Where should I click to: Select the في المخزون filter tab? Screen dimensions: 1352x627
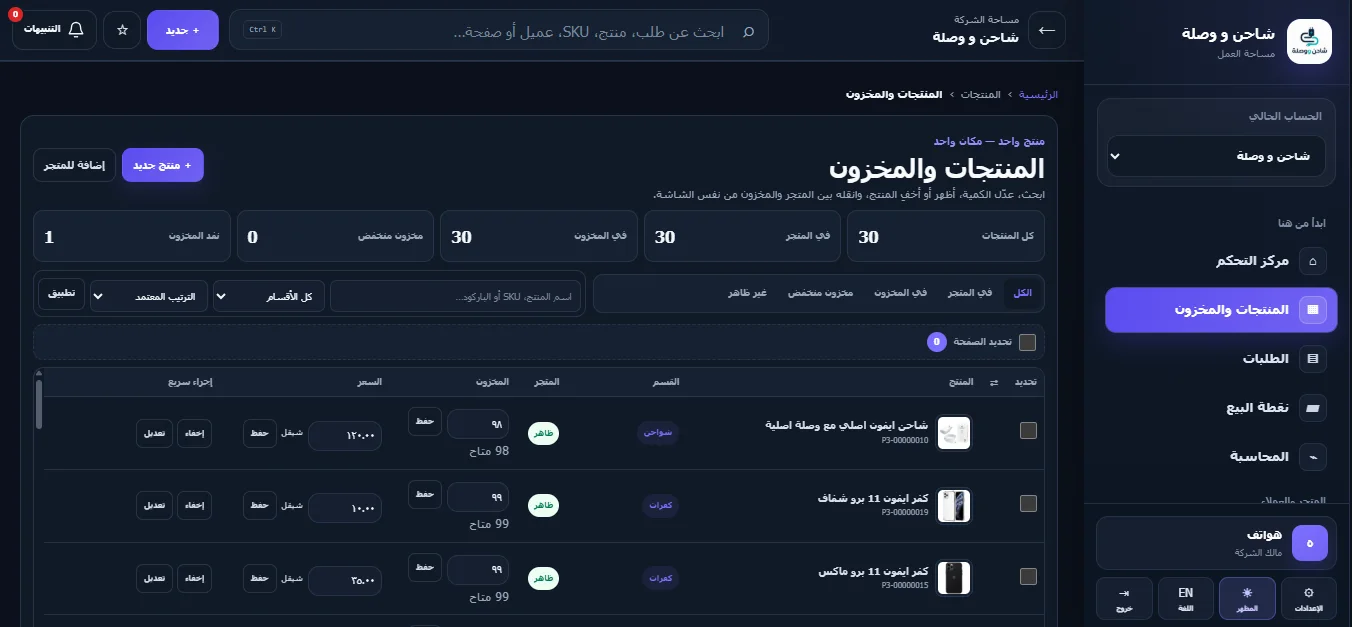(x=900, y=293)
